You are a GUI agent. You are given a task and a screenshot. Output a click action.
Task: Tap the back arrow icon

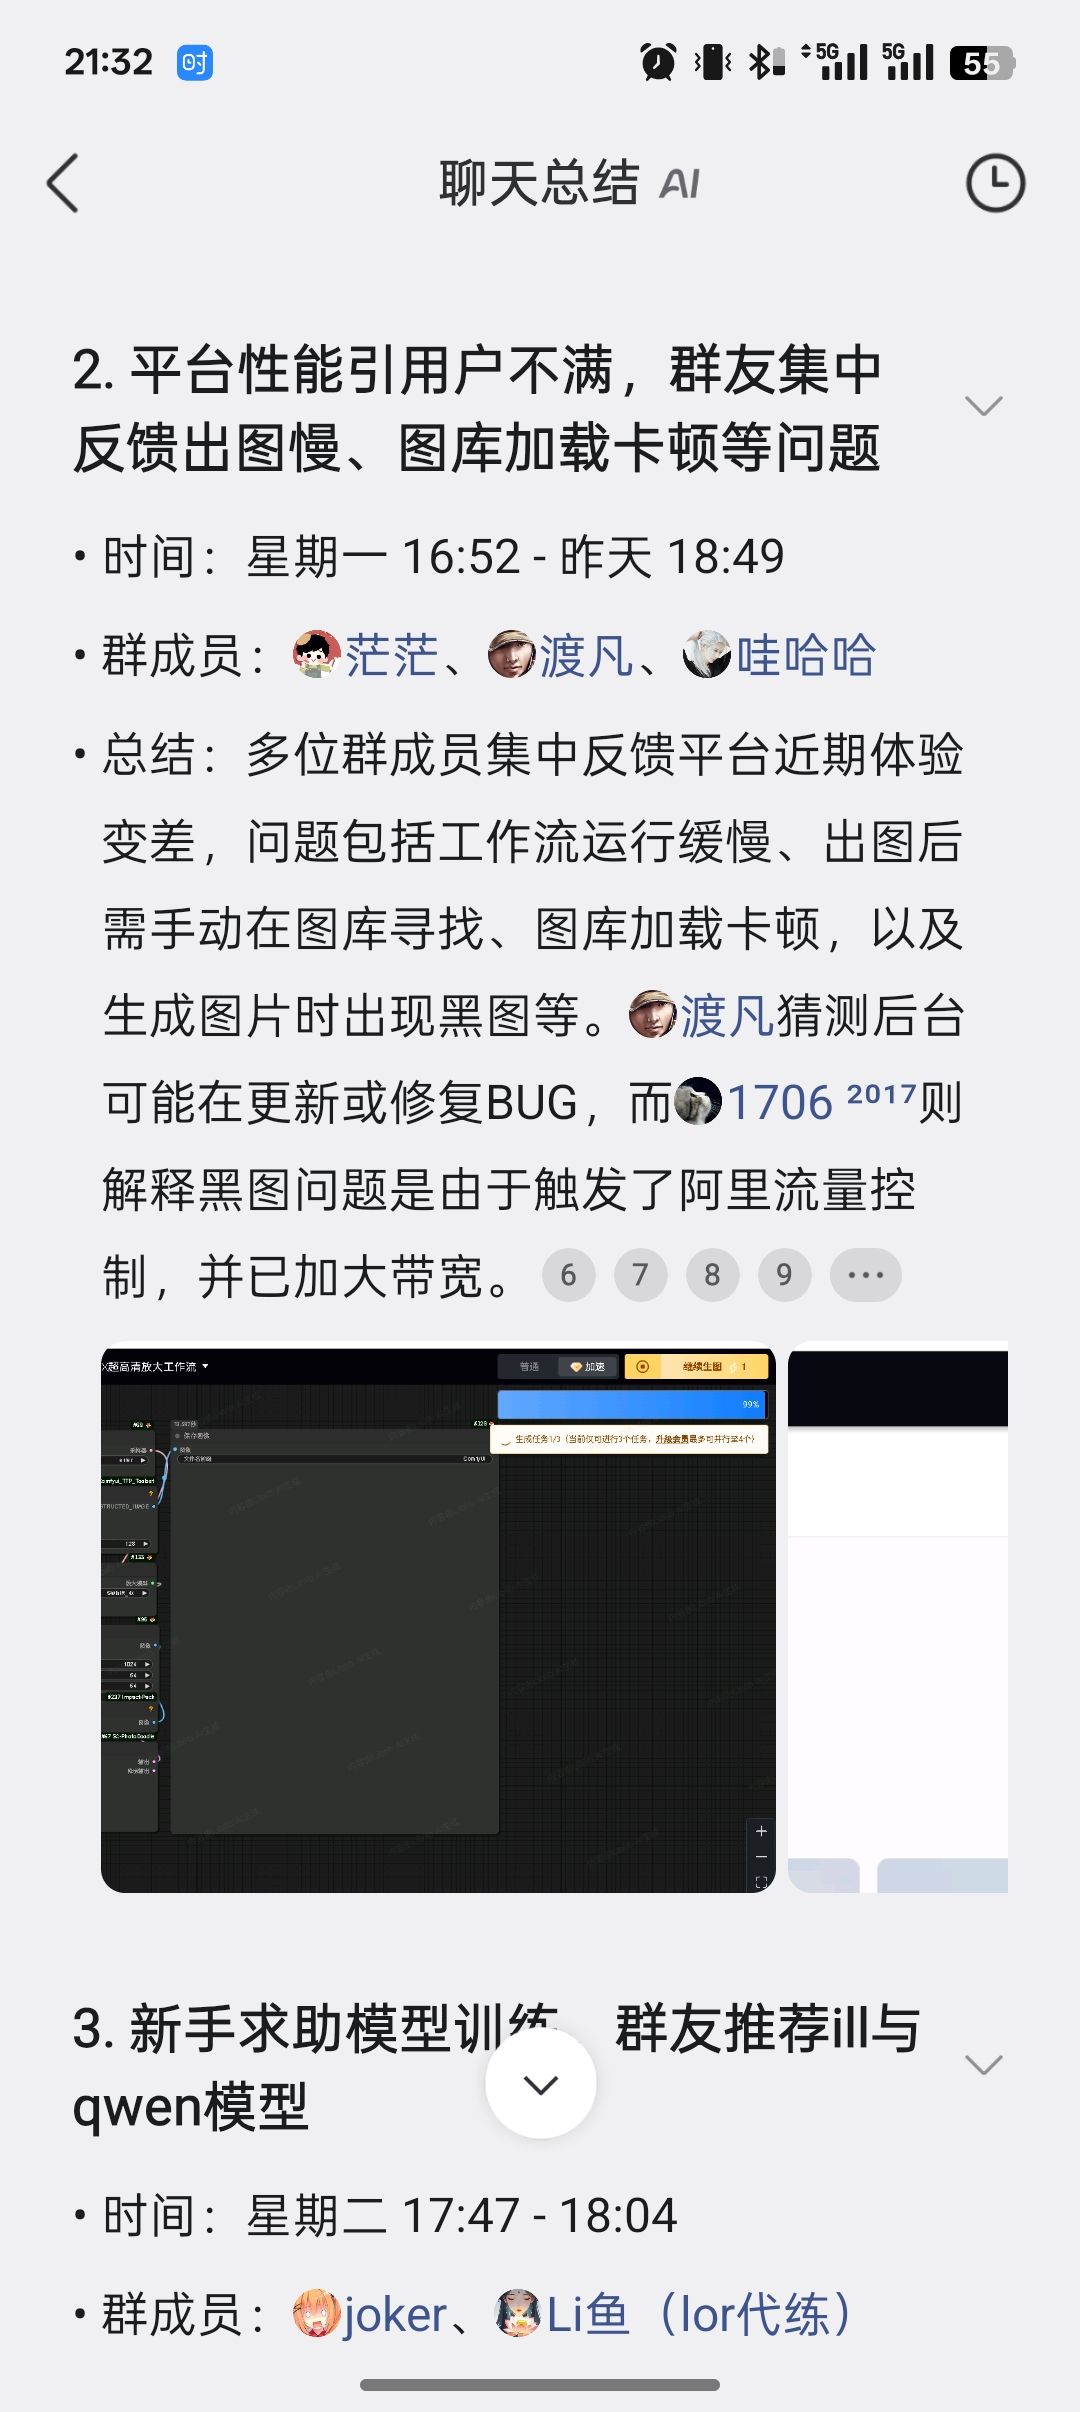pyautogui.click(x=63, y=183)
